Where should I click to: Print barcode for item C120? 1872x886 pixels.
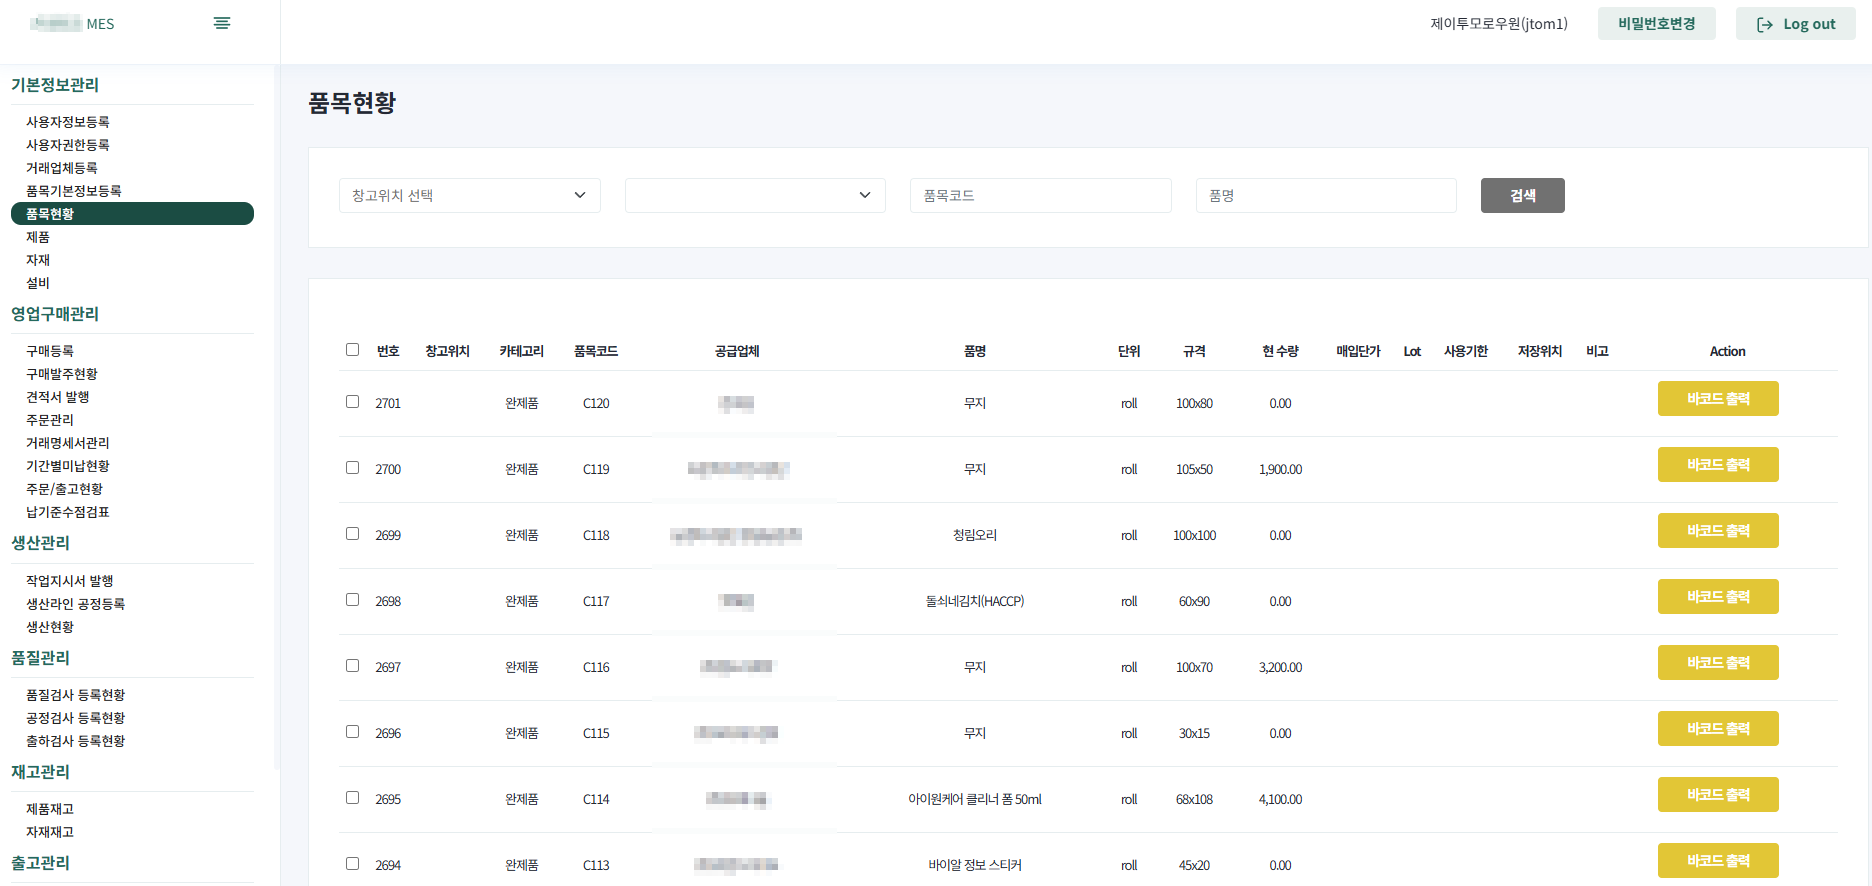pyautogui.click(x=1717, y=399)
